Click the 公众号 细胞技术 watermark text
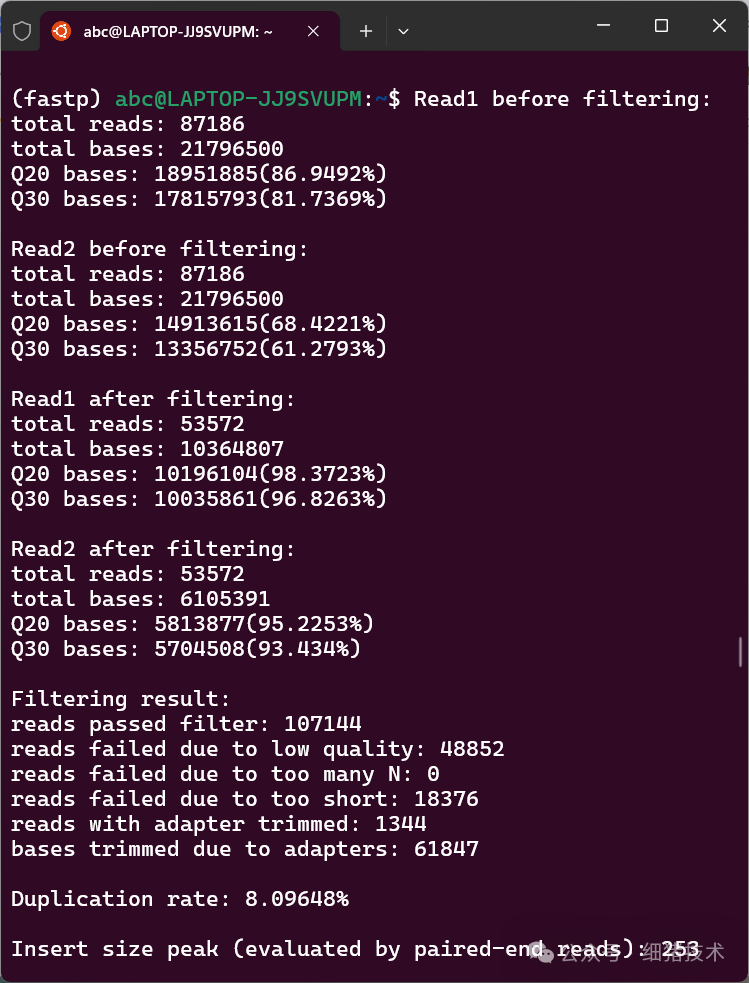Viewport: 749px width, 983px height. (x=643, y=952)
